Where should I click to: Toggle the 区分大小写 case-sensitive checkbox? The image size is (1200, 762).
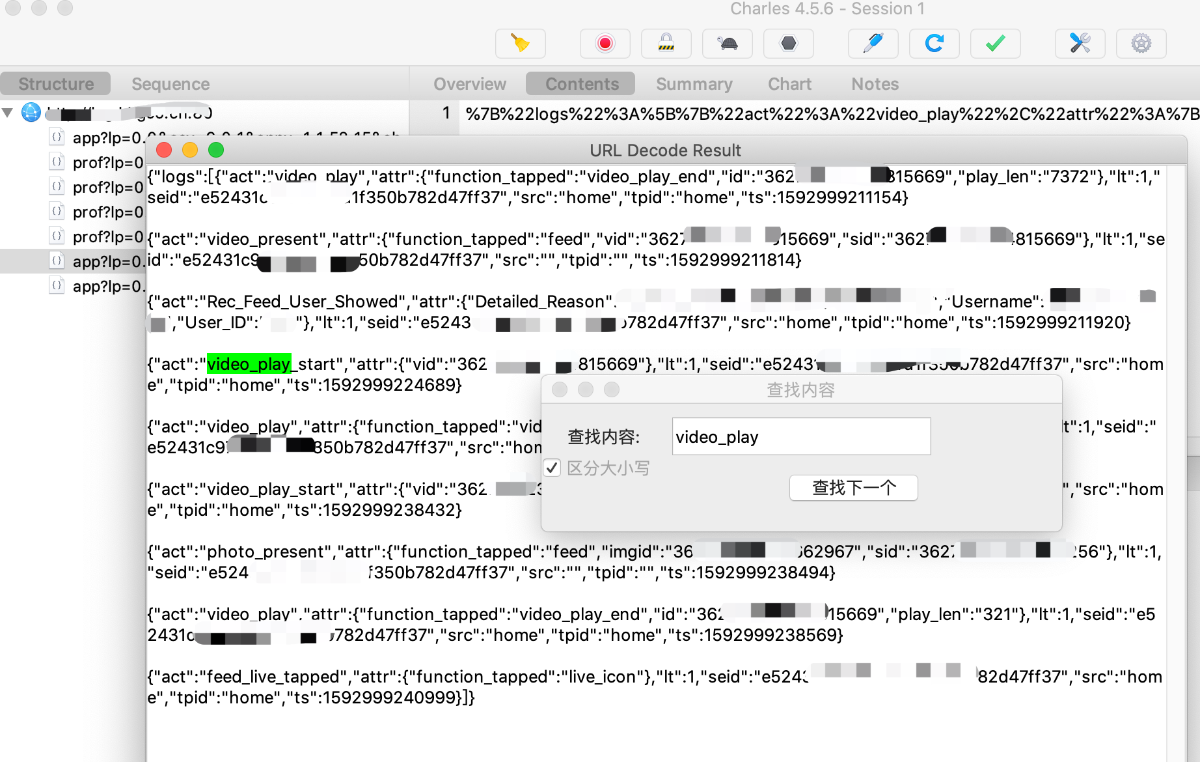click(552, 468)
